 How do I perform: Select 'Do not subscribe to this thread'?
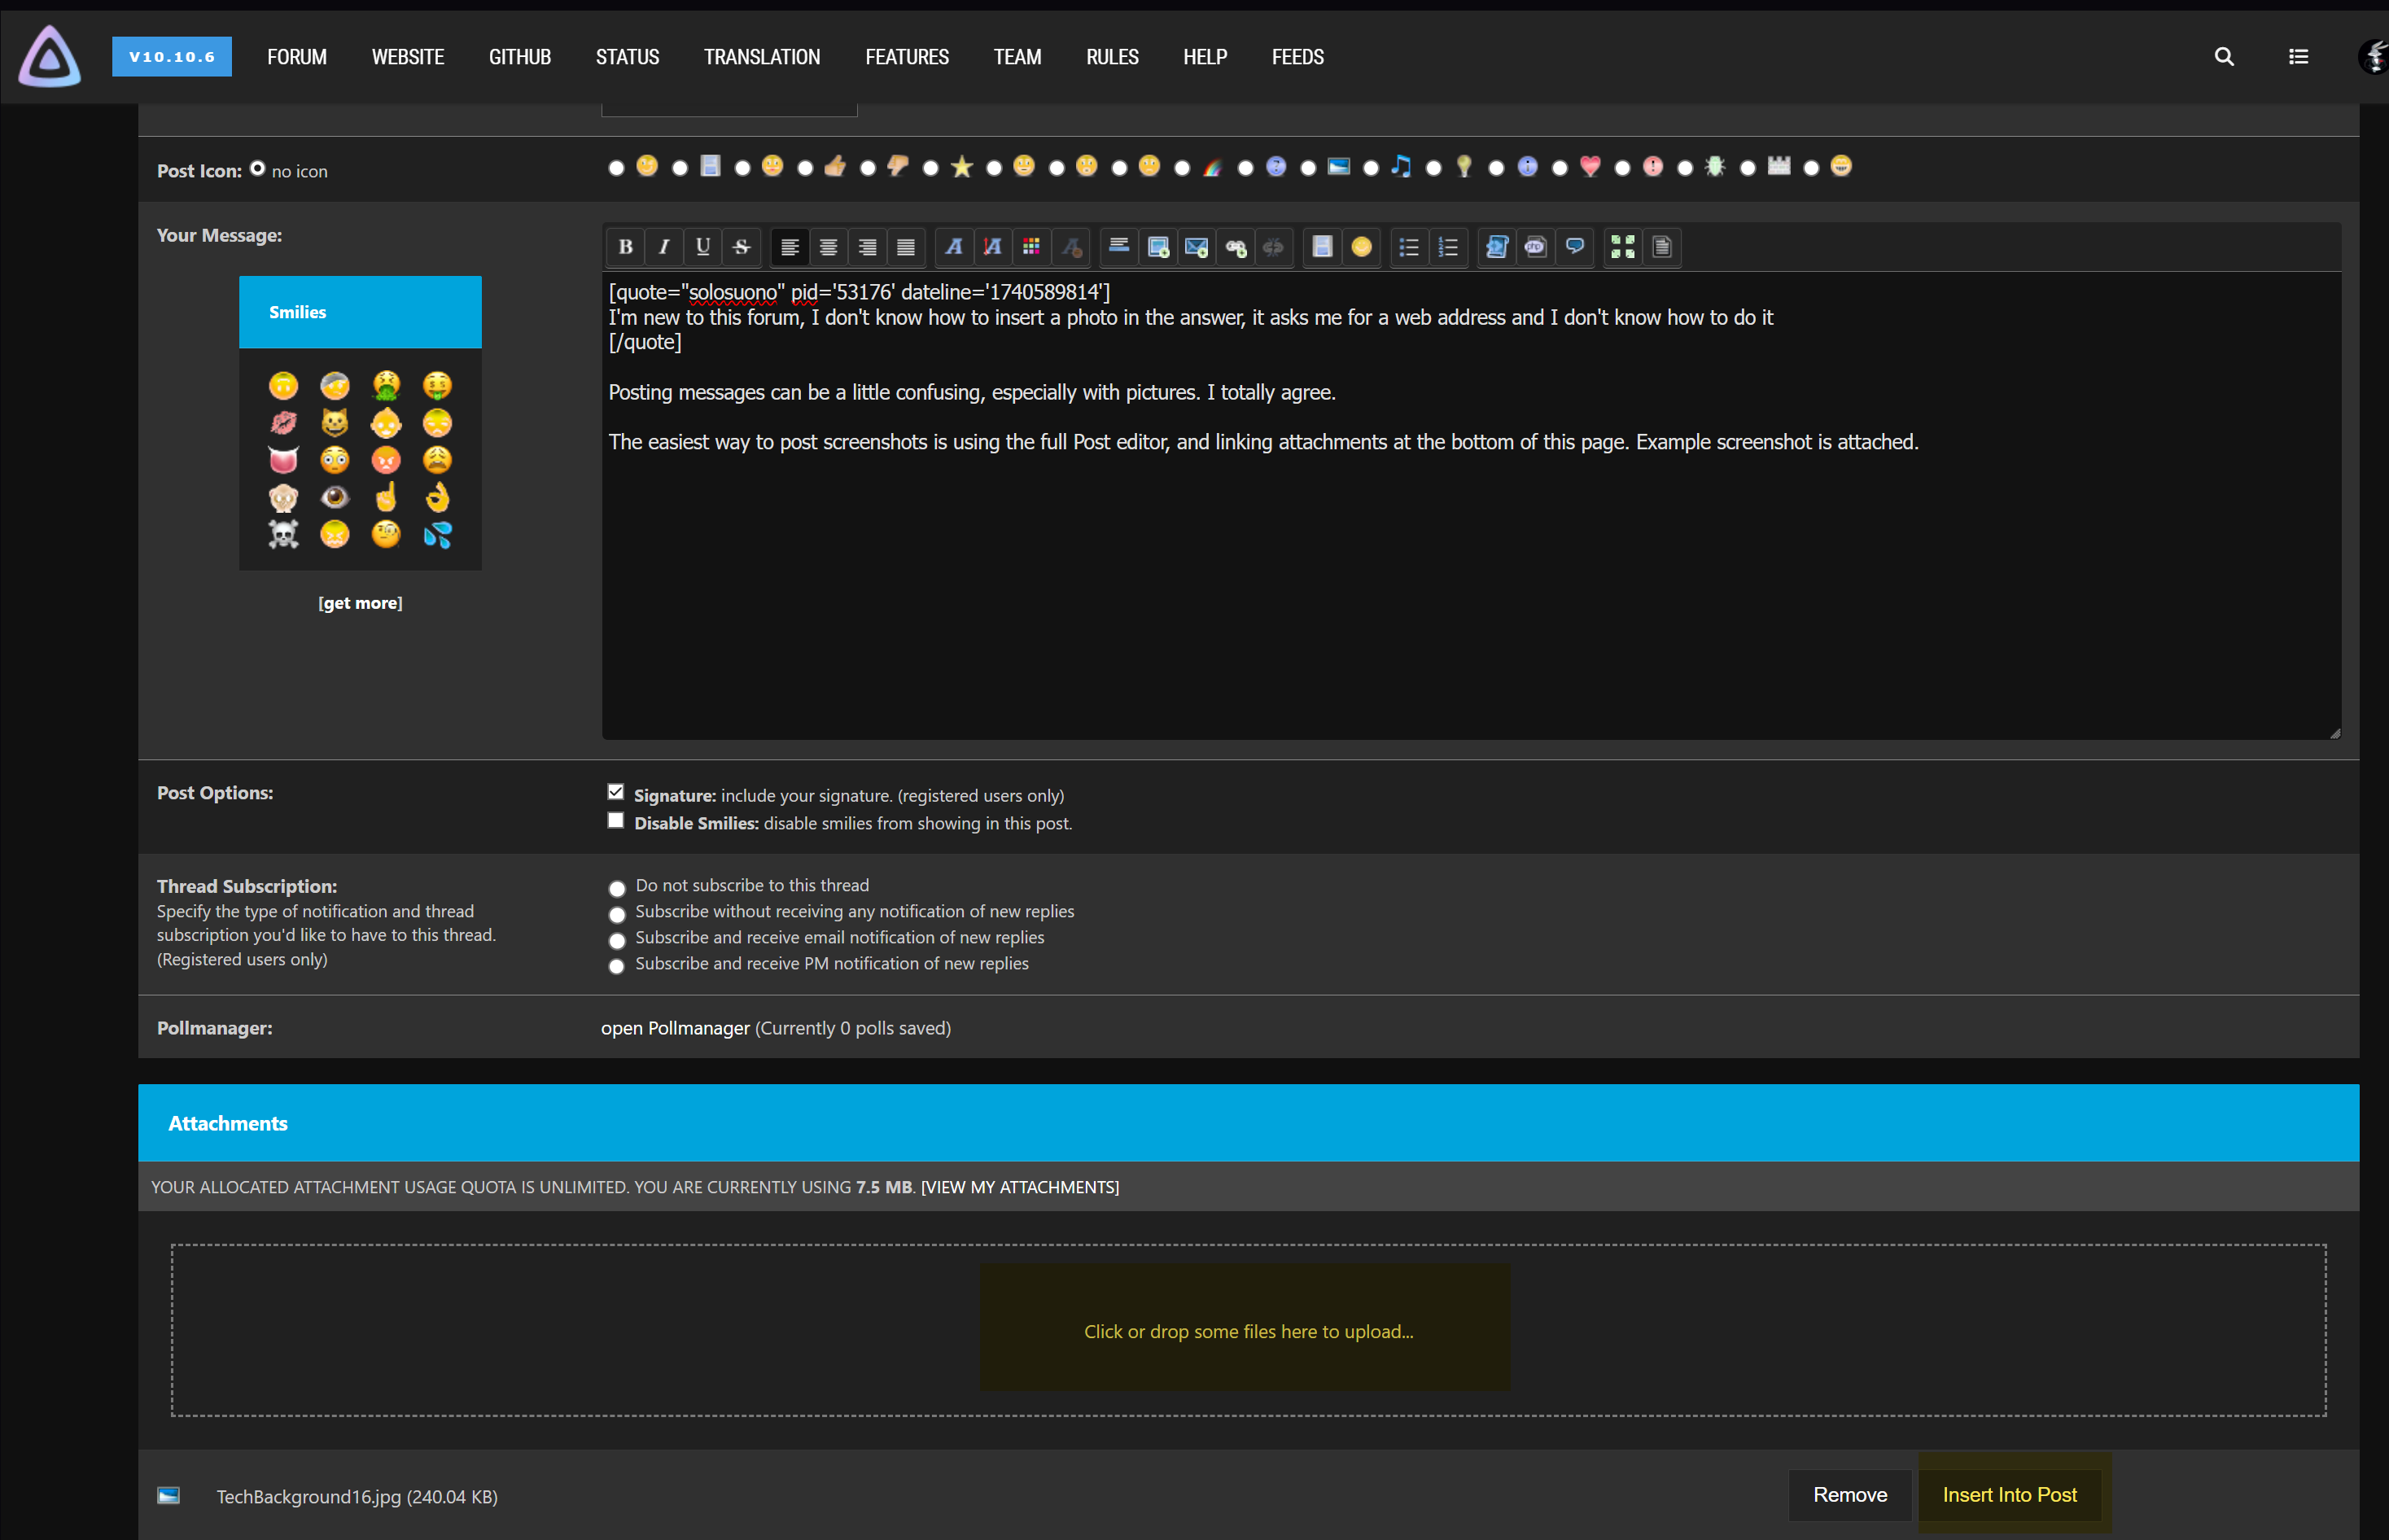point(617,888)
